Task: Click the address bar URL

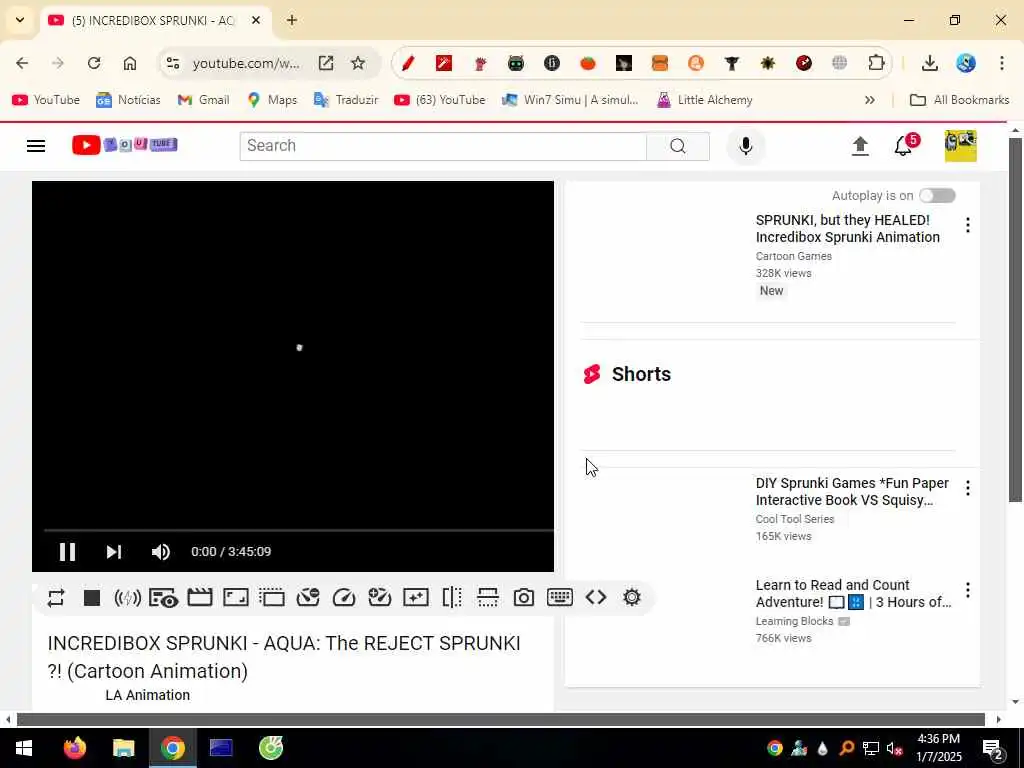Action: click(x=246, y=63)
